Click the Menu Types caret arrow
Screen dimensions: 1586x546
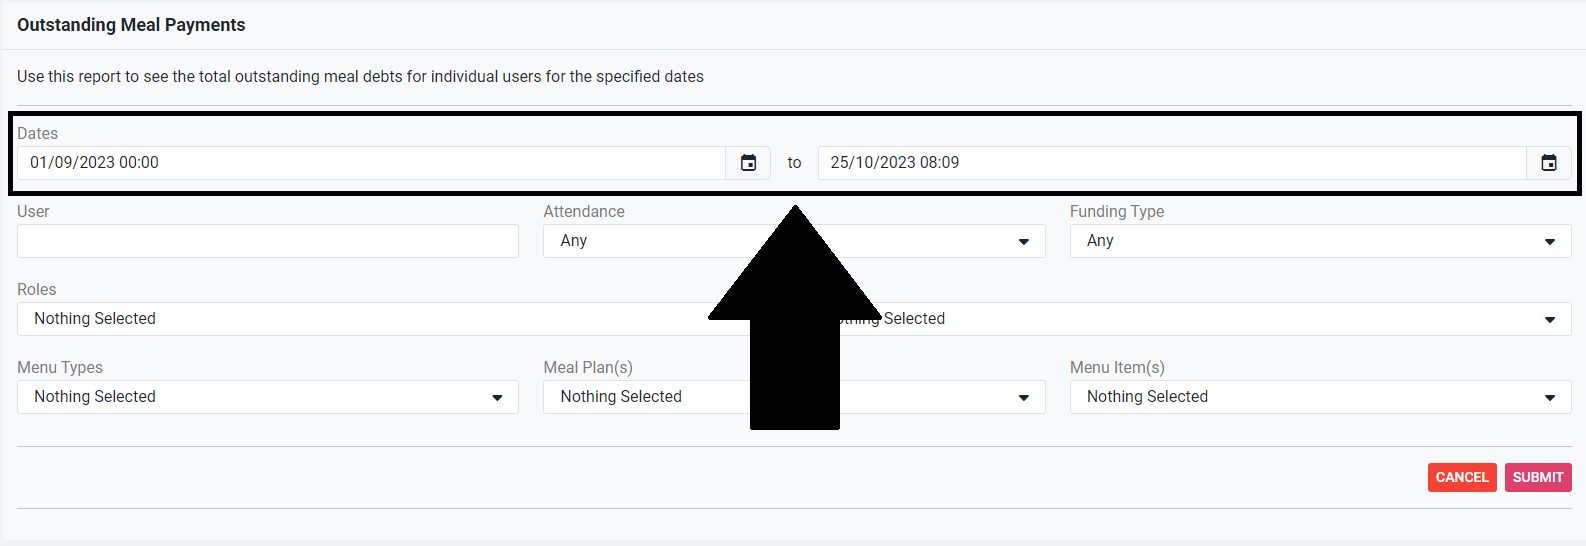[497, 398]
